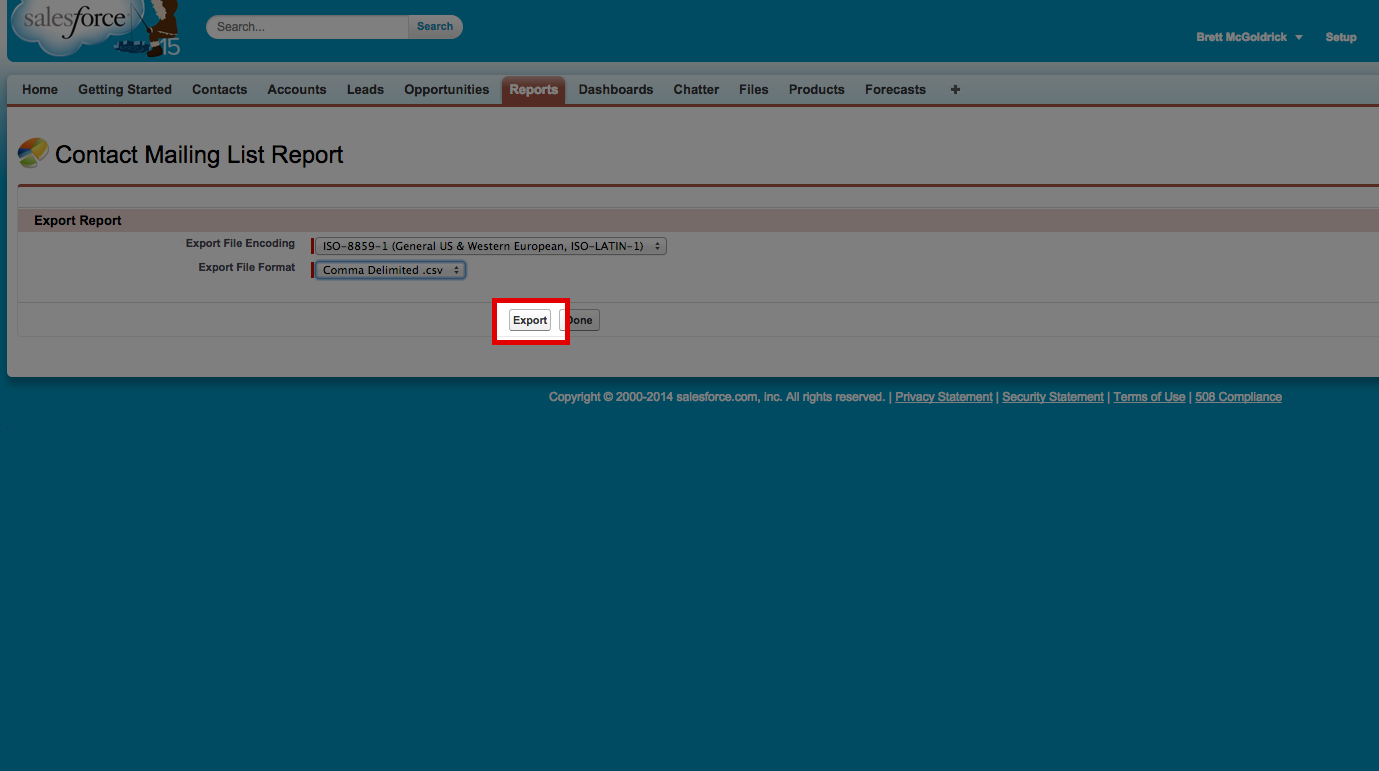
Task: Go to the Files tab
Action: click(x=754, y=90)
